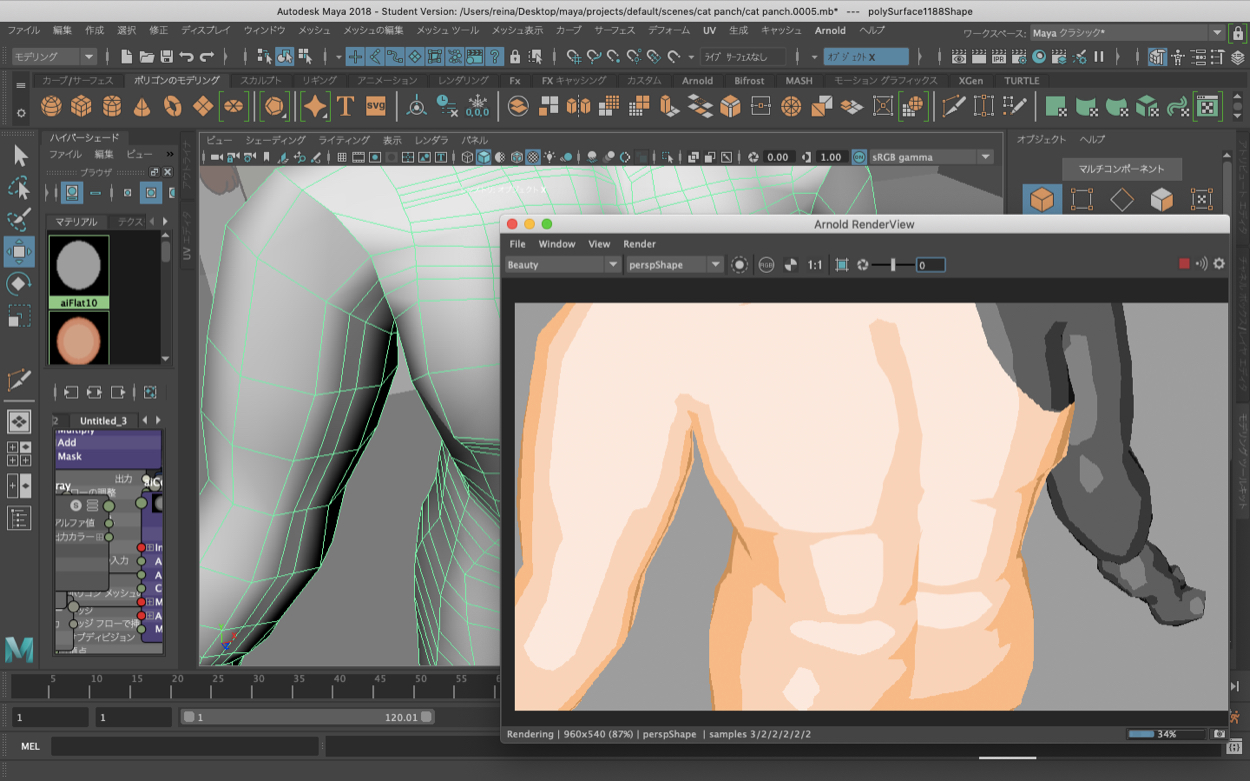Click the undo arrow icon
The width and height of the screenshot is (1250, 781).
187,57
